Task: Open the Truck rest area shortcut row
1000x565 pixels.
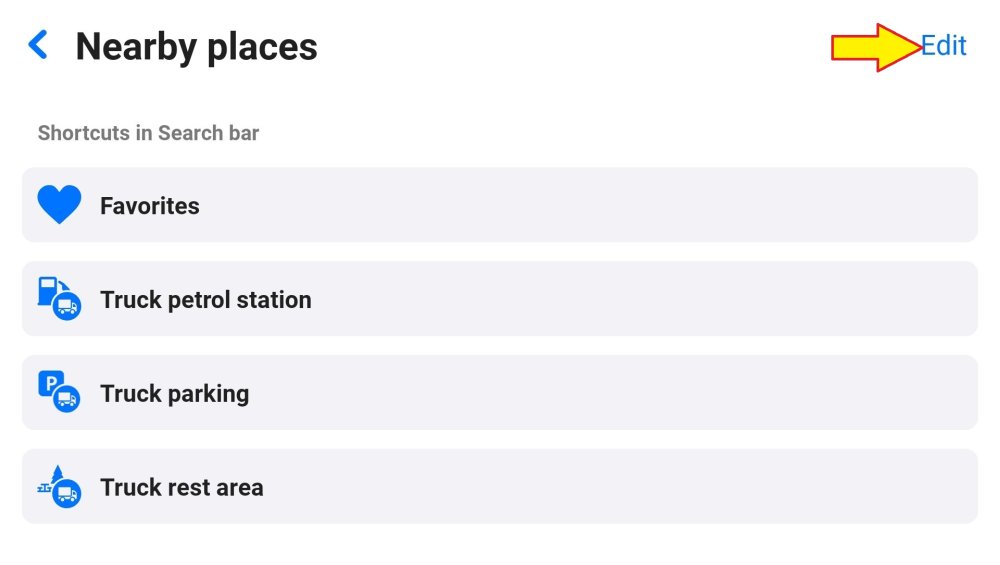Action: (500, 487)
